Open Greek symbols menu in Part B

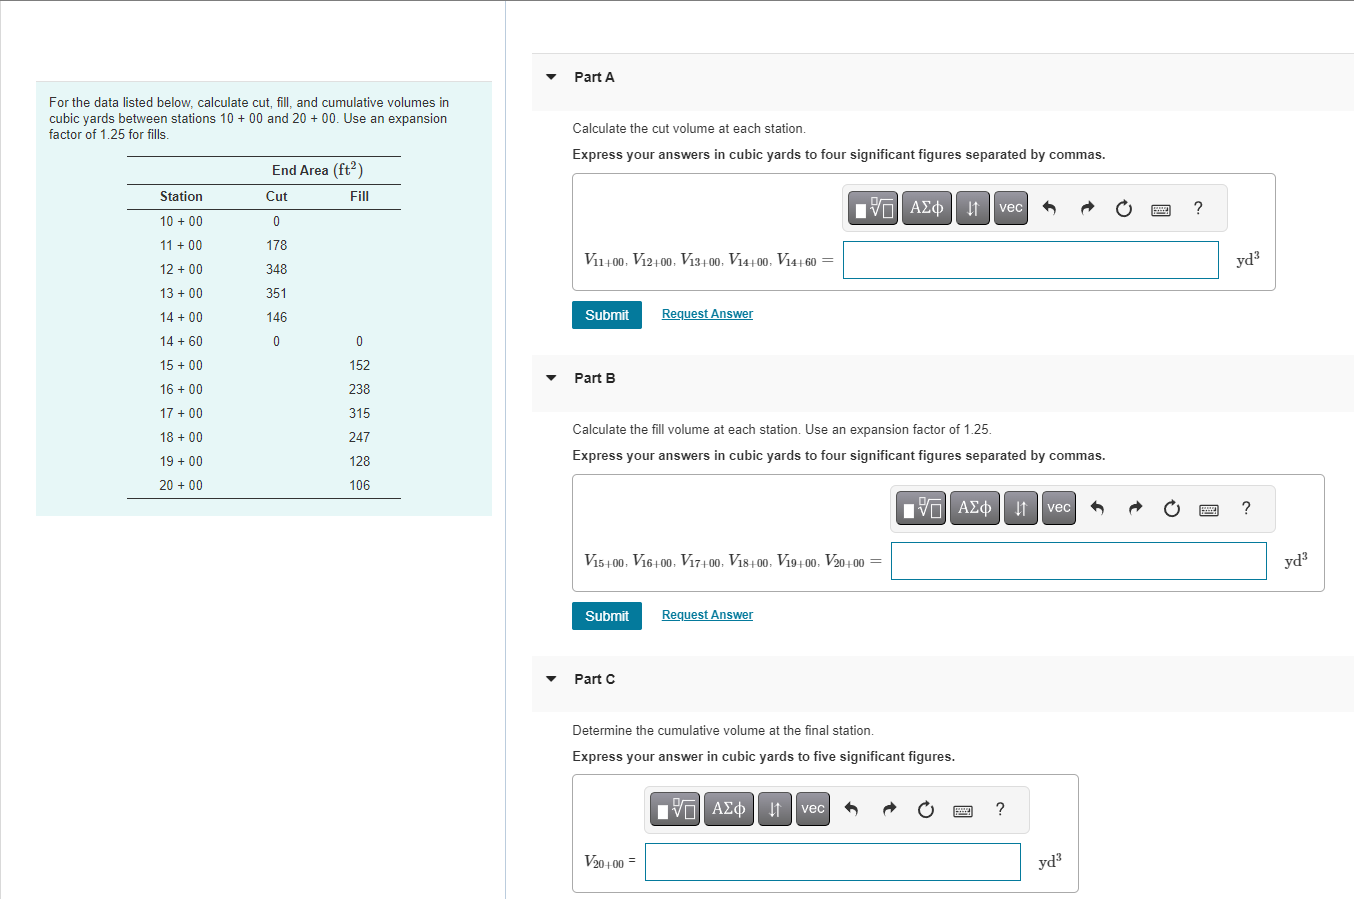pos(975,509)
